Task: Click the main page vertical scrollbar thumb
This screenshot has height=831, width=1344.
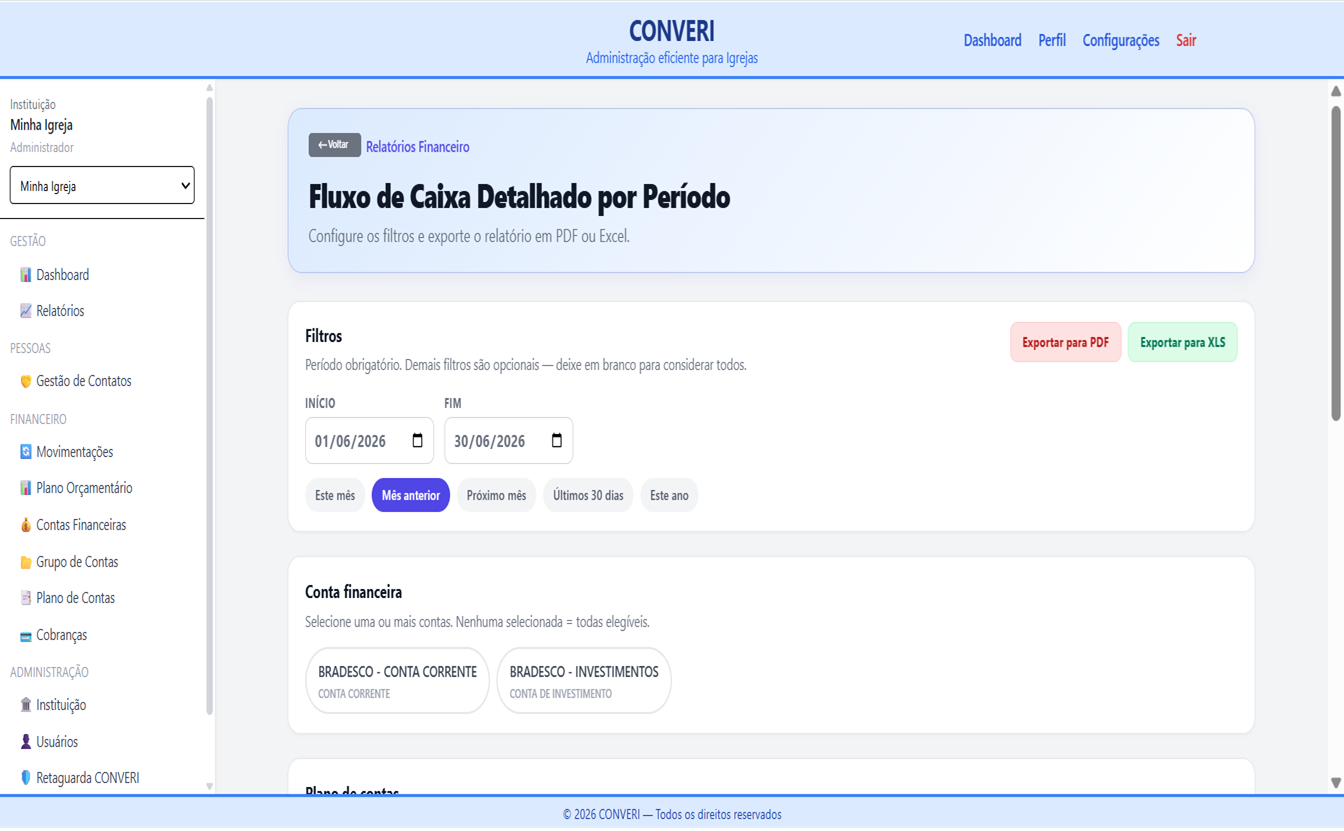Action: click(1336, 262)
